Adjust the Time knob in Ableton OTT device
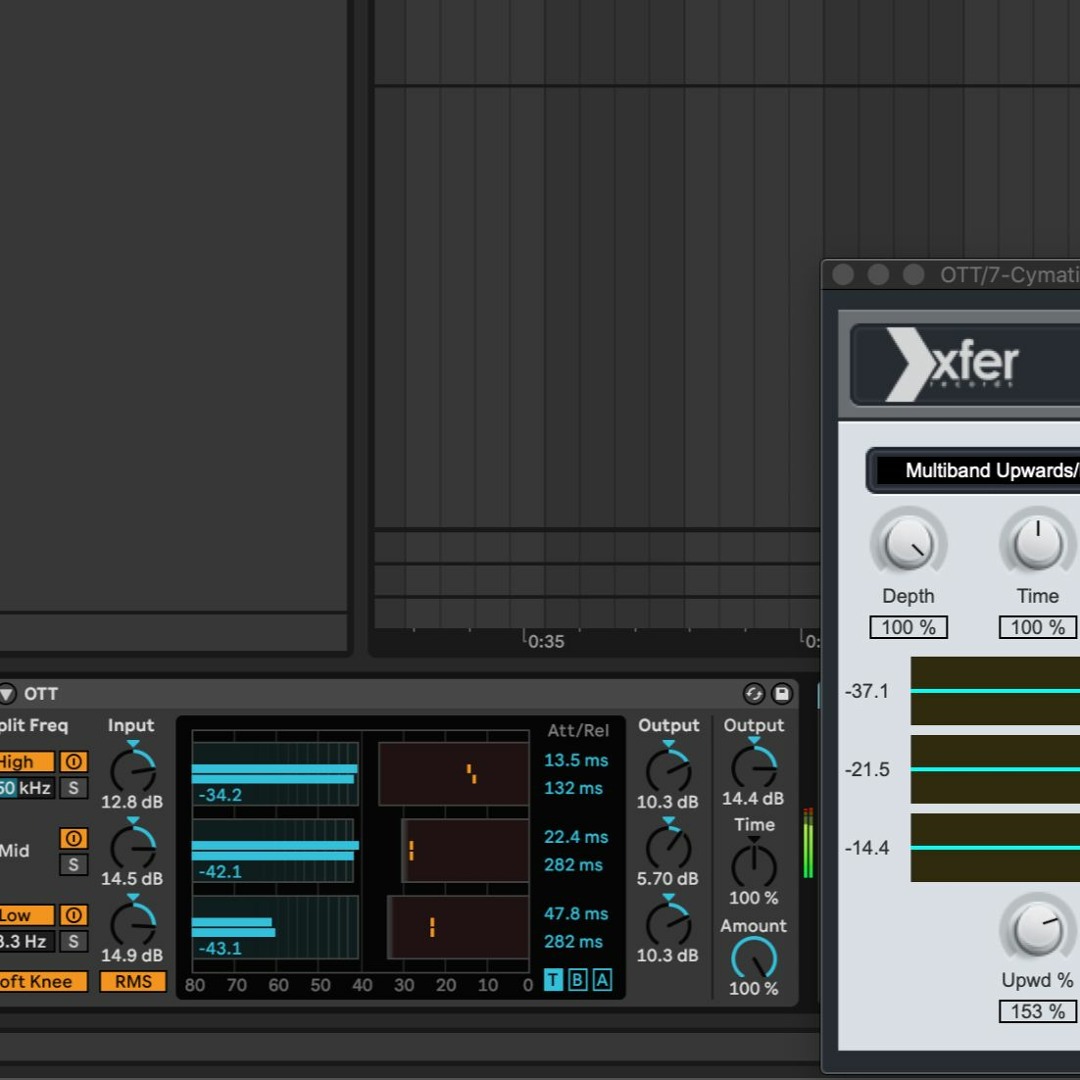1080x1080 pixels. point(754,865)
